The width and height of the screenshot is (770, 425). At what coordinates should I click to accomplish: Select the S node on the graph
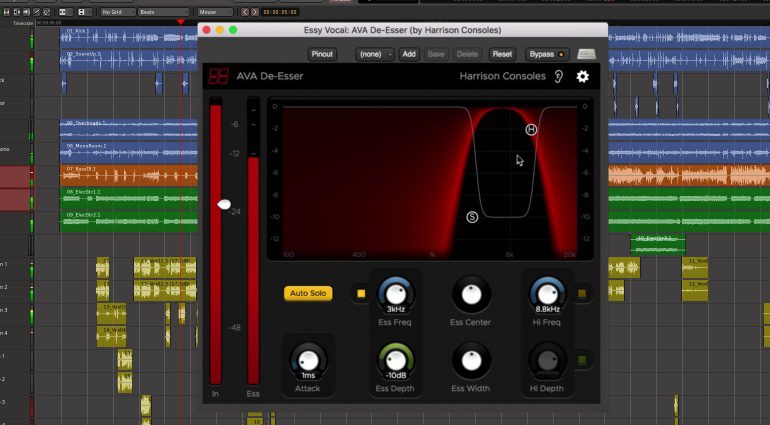tap(472, 216)
